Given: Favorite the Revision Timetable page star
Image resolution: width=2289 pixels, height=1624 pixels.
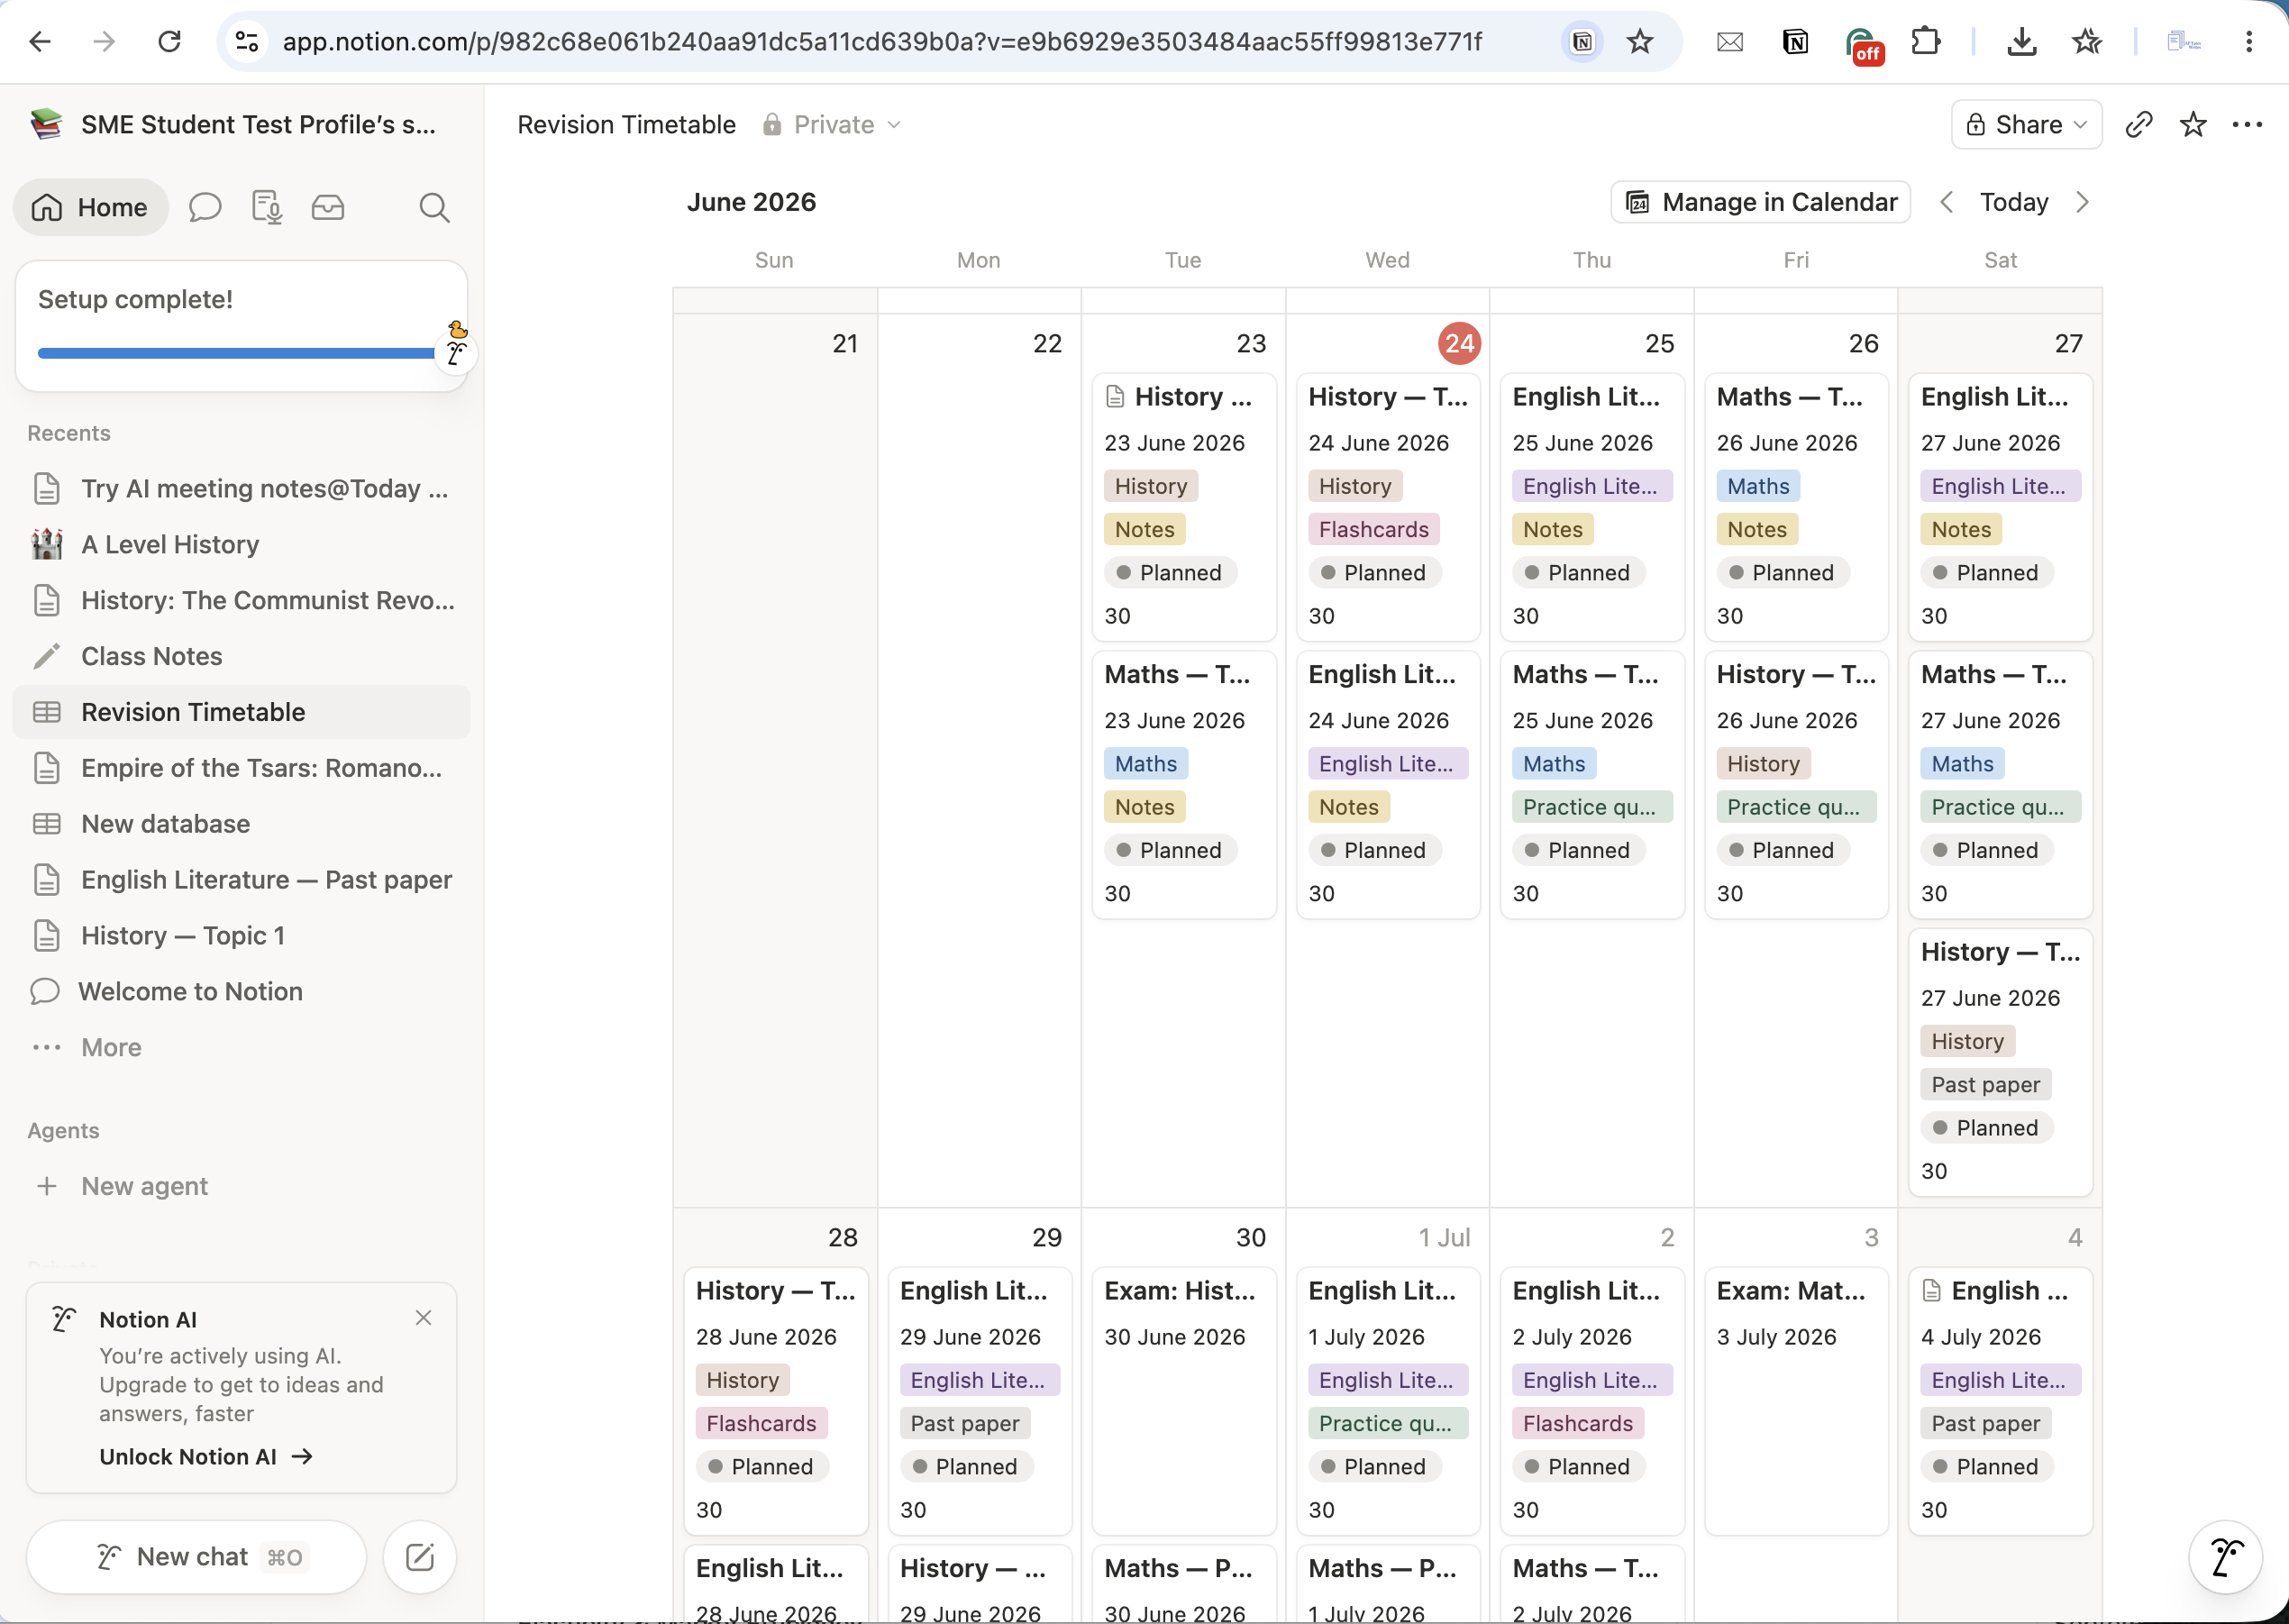Looking at the screenshot, I should tap(2192, 124).
